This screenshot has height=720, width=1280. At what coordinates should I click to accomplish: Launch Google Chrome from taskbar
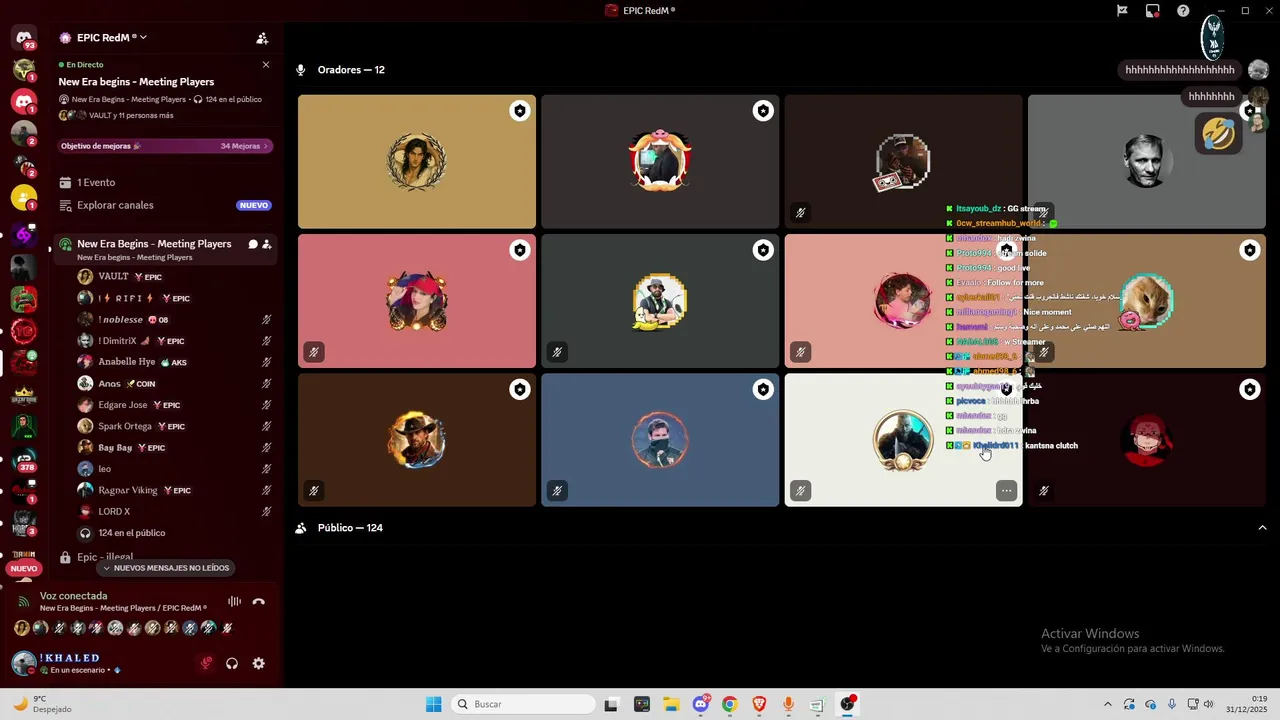729,704
